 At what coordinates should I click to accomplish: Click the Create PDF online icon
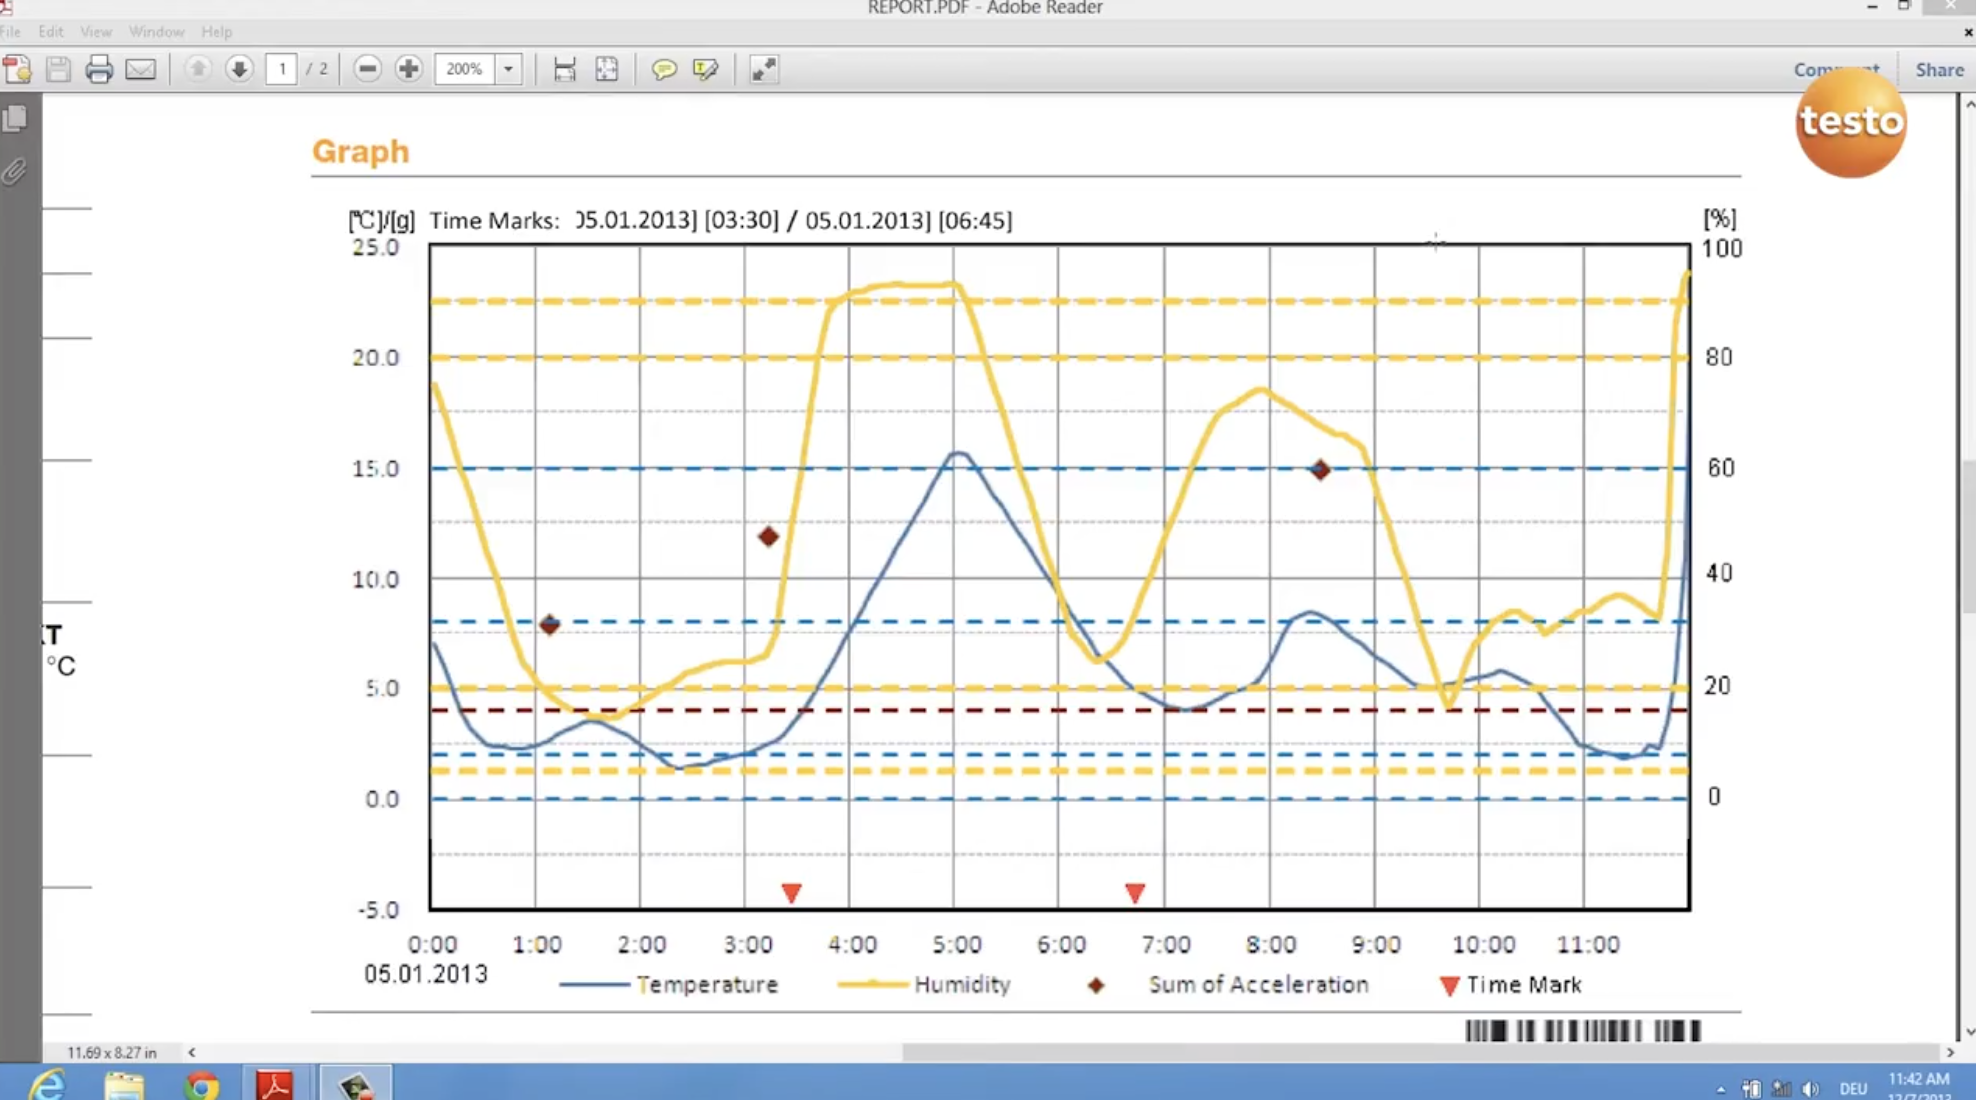point(18,69)
